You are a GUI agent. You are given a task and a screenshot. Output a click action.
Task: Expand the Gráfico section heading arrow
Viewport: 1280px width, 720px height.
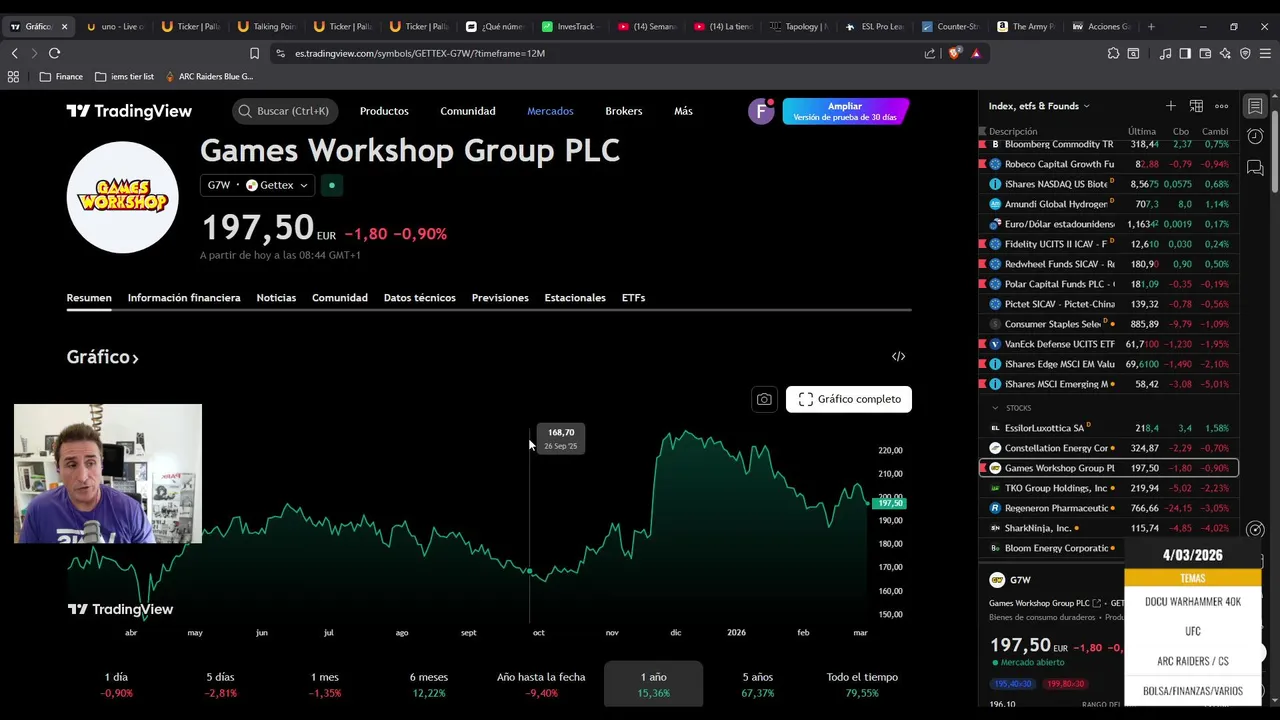click(x=135, y=357)
